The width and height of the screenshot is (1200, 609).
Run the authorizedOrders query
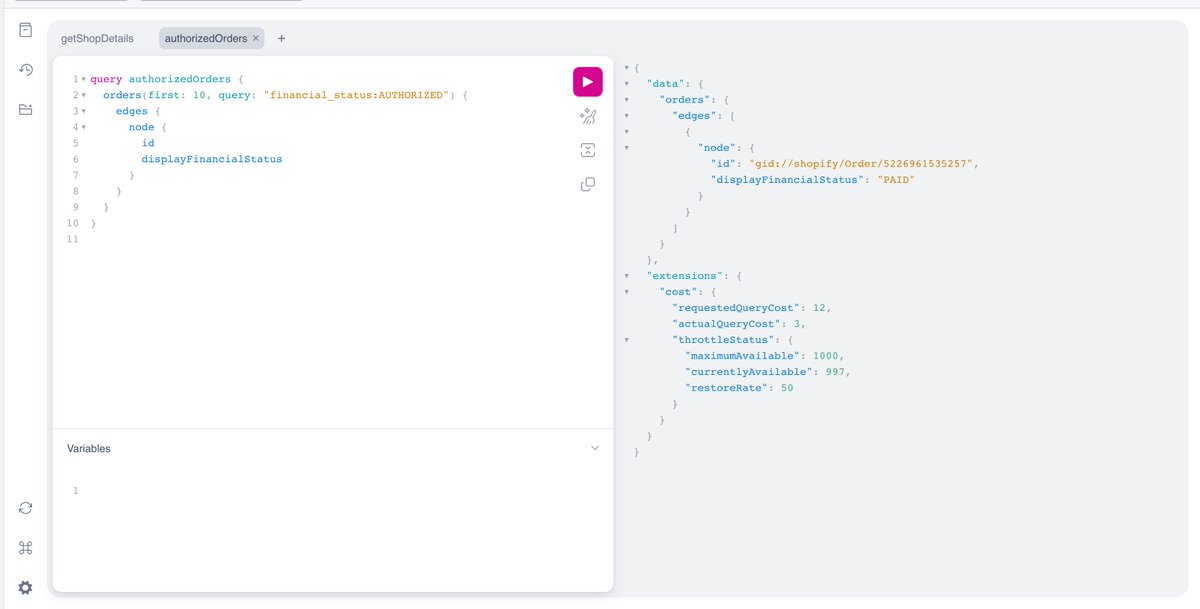[587, 82]
